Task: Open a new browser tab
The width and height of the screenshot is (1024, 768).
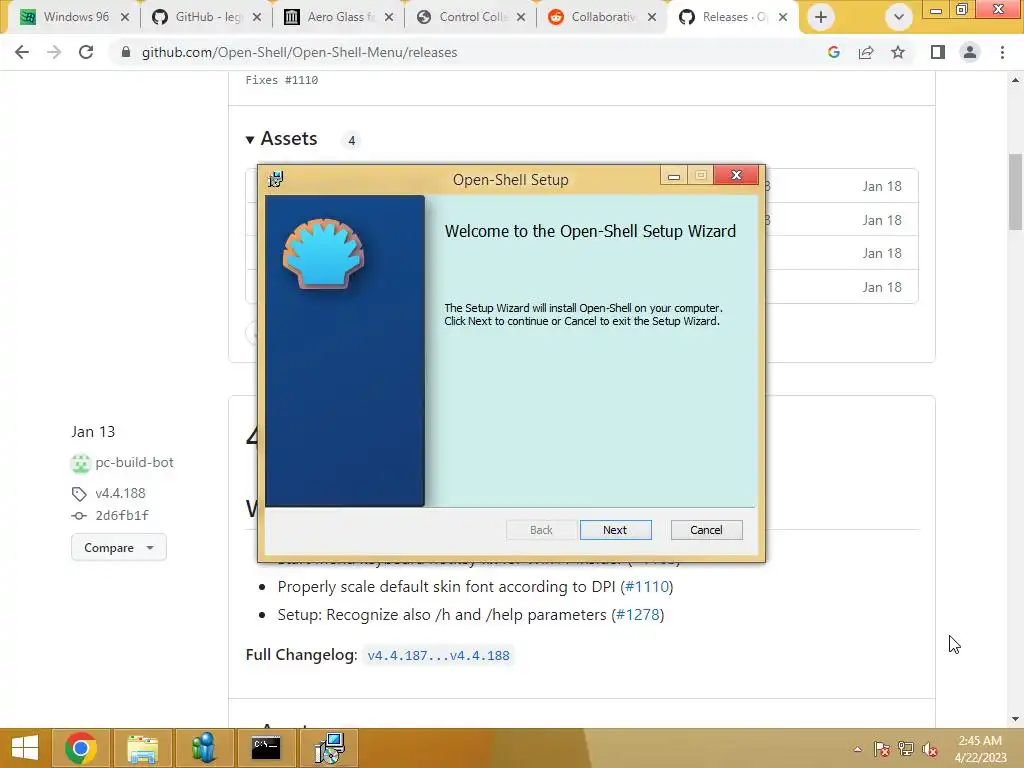Action: click(x=821, y=17)
